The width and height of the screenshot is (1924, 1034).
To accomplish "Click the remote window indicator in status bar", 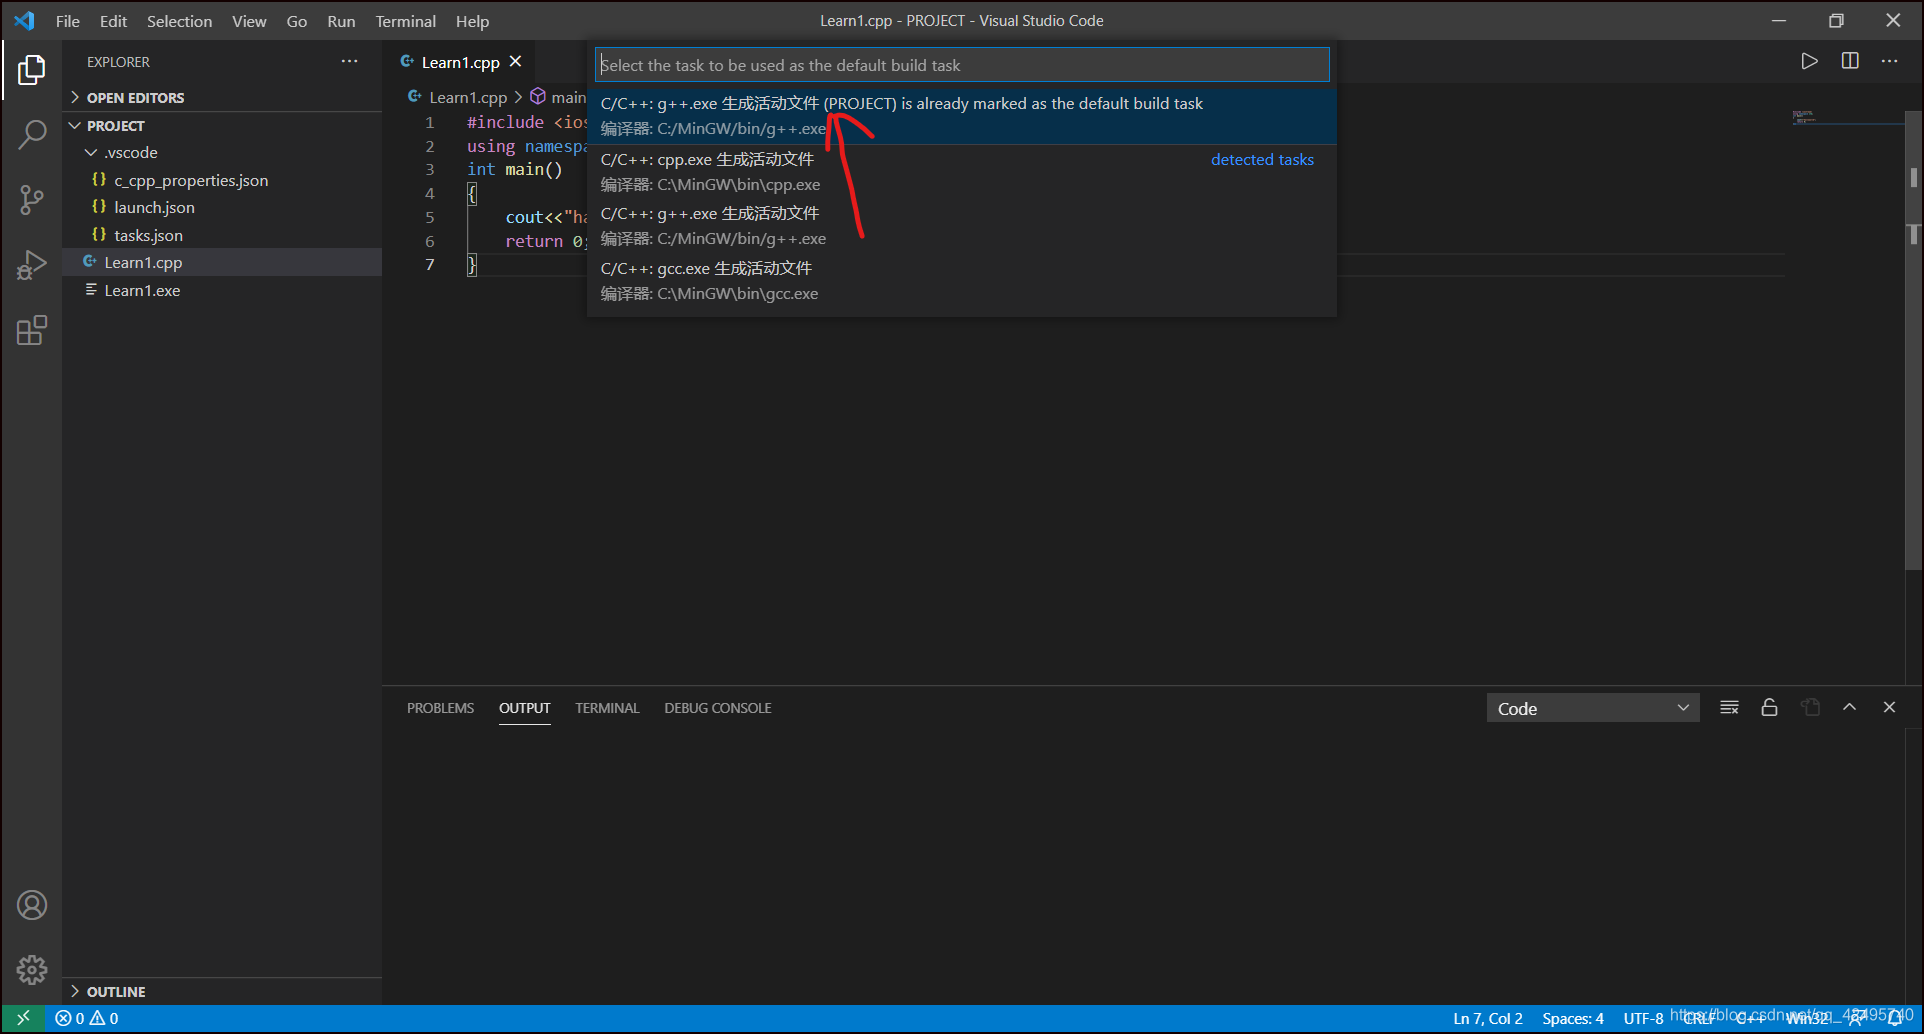I will coord(23,1018).
